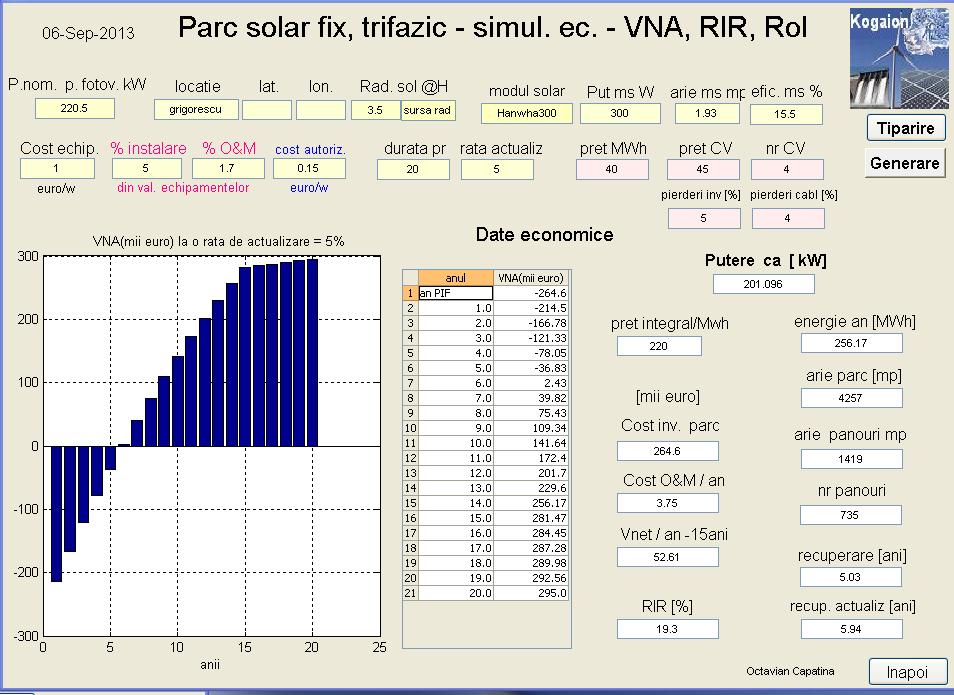954x695 pixels.
Task: Select the modul solar Hanwha300 field
Action: click(x=526, y=114)
